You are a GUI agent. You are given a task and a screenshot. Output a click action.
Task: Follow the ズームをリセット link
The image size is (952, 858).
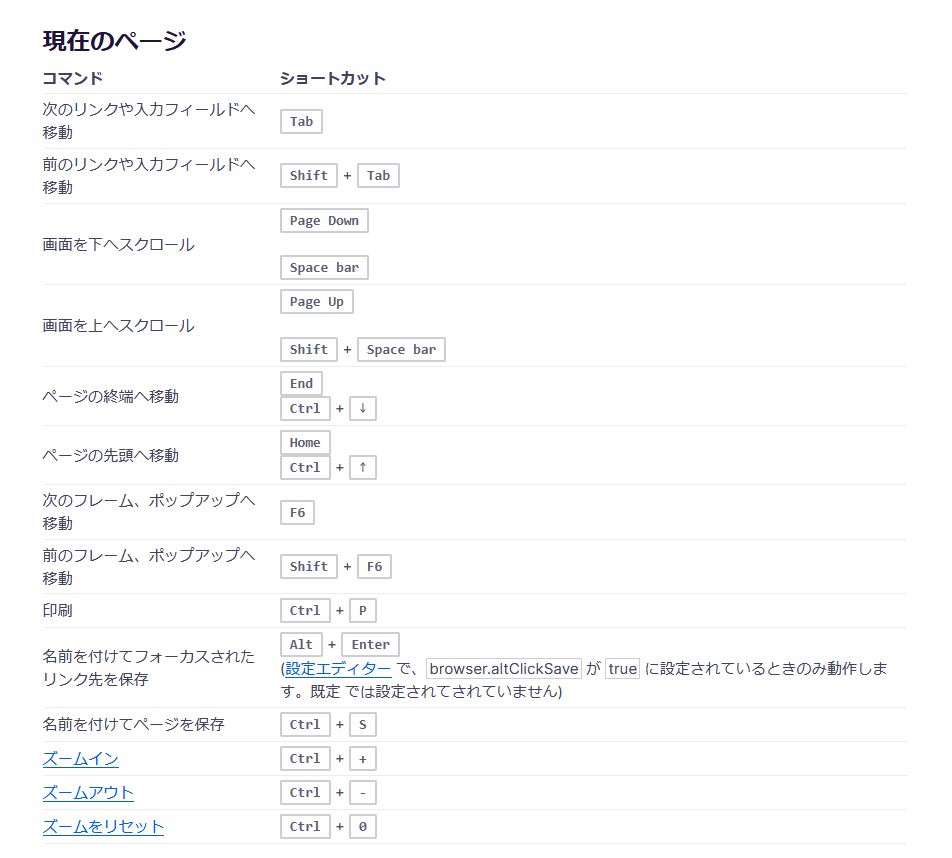(103, 827)
